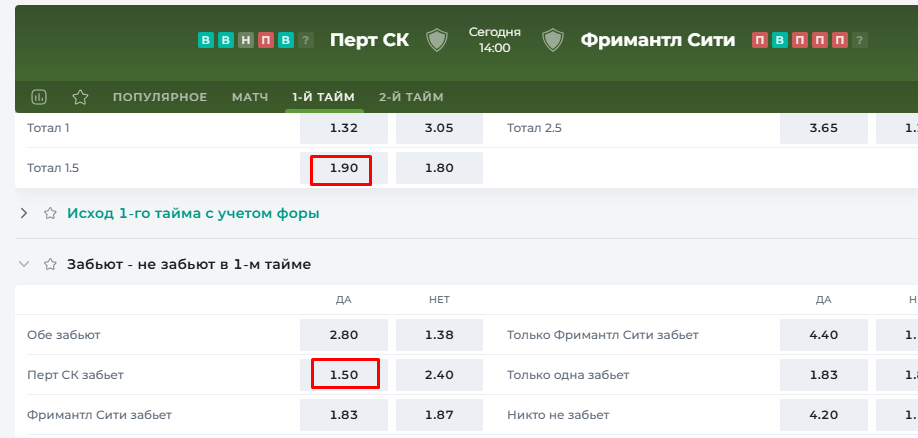
Task: Click question mark next to Фримантл Сити form
Action: click(x=859, y=40)
